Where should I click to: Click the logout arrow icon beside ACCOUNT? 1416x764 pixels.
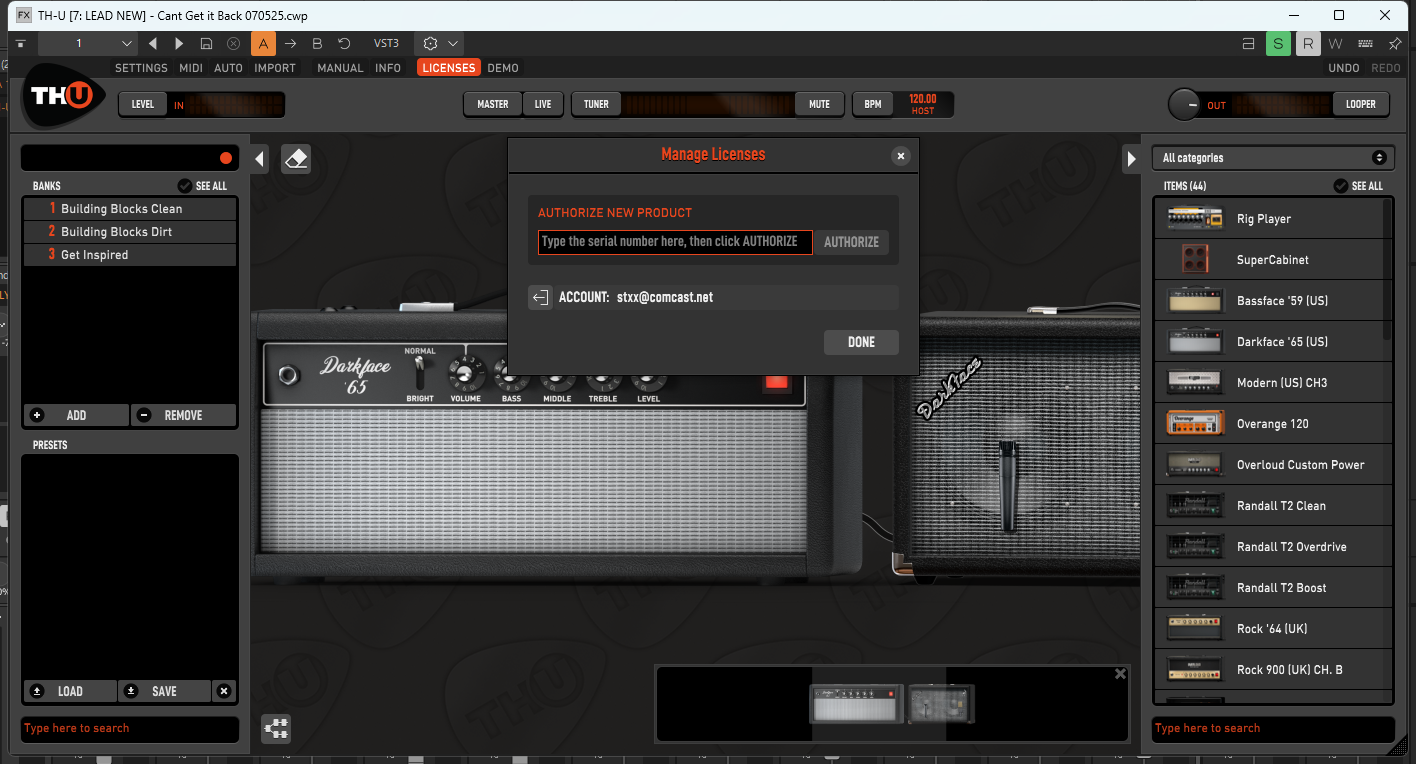540,297
